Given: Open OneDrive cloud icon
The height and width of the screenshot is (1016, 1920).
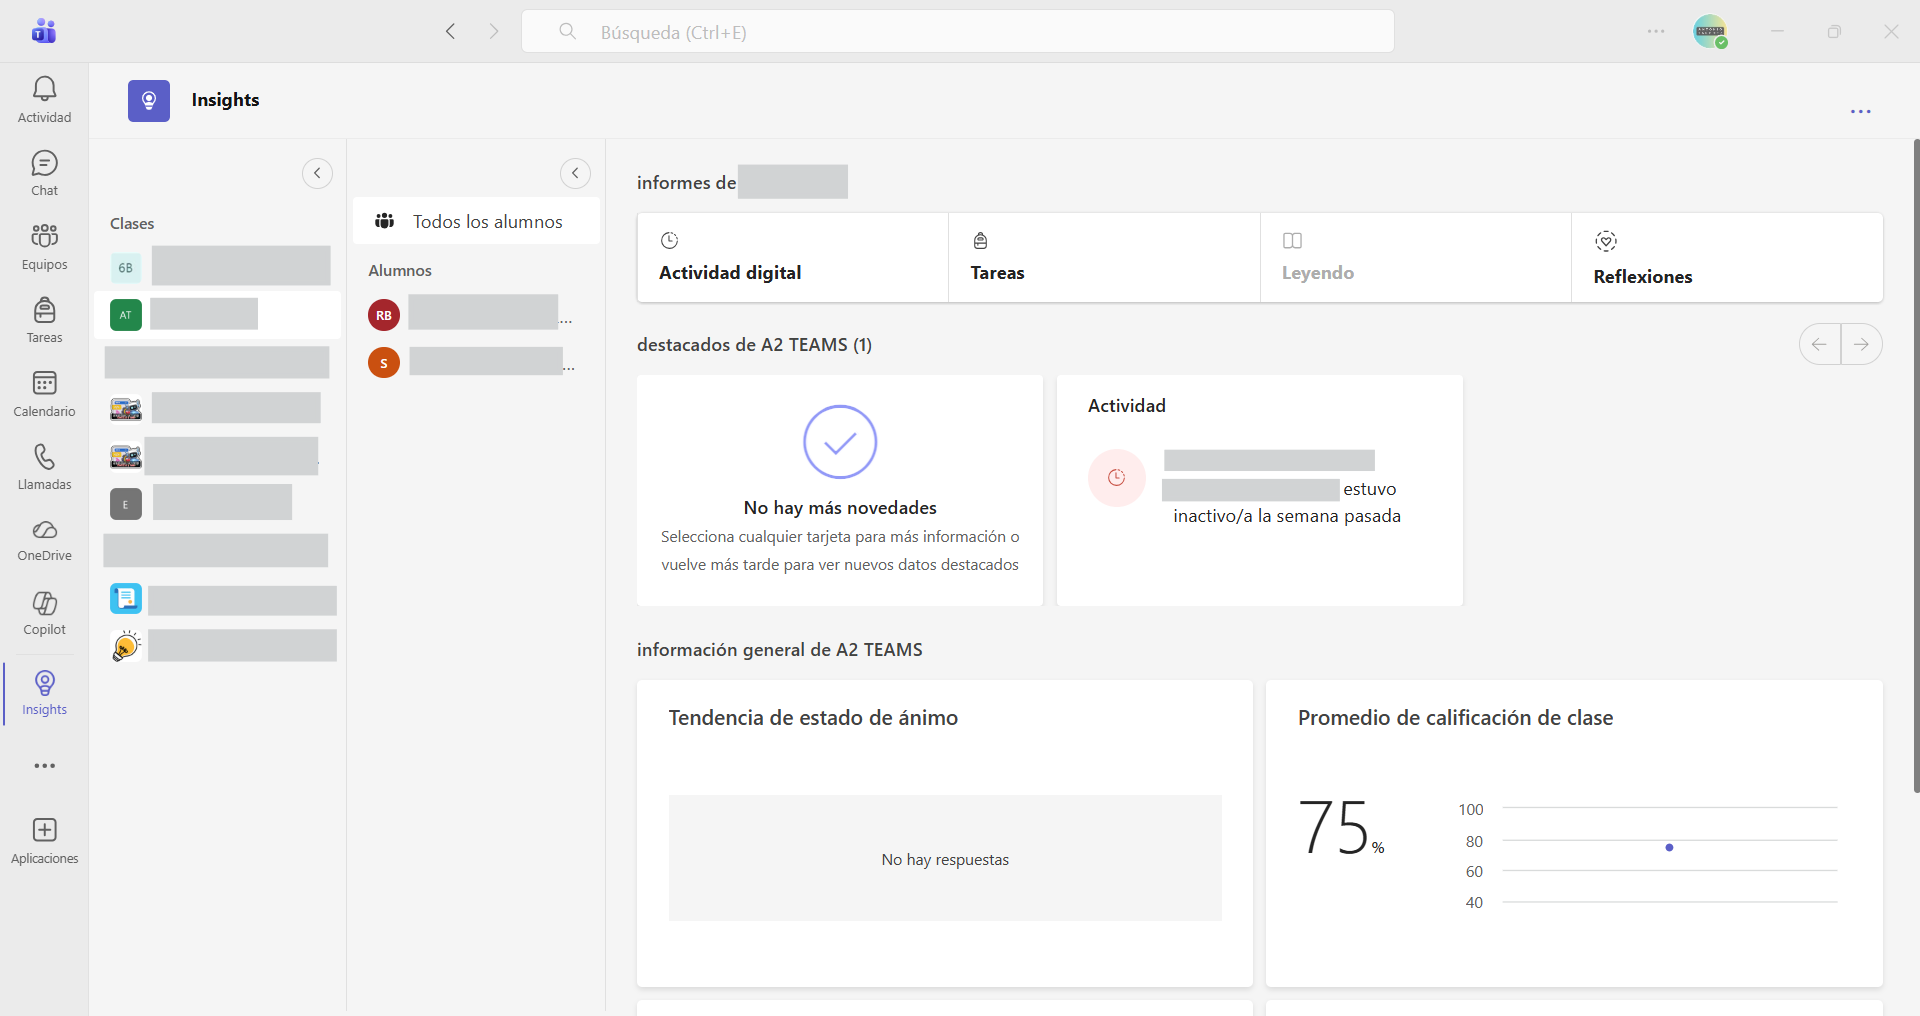Looking at the screenshot, I should (44, 540).
